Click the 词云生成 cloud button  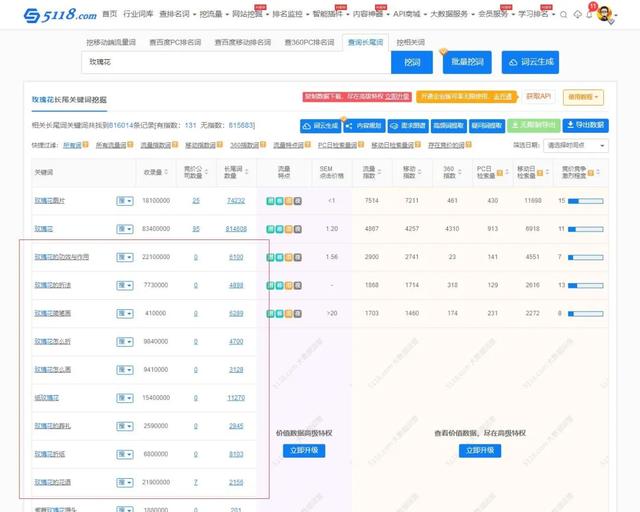tap(530, 62)
